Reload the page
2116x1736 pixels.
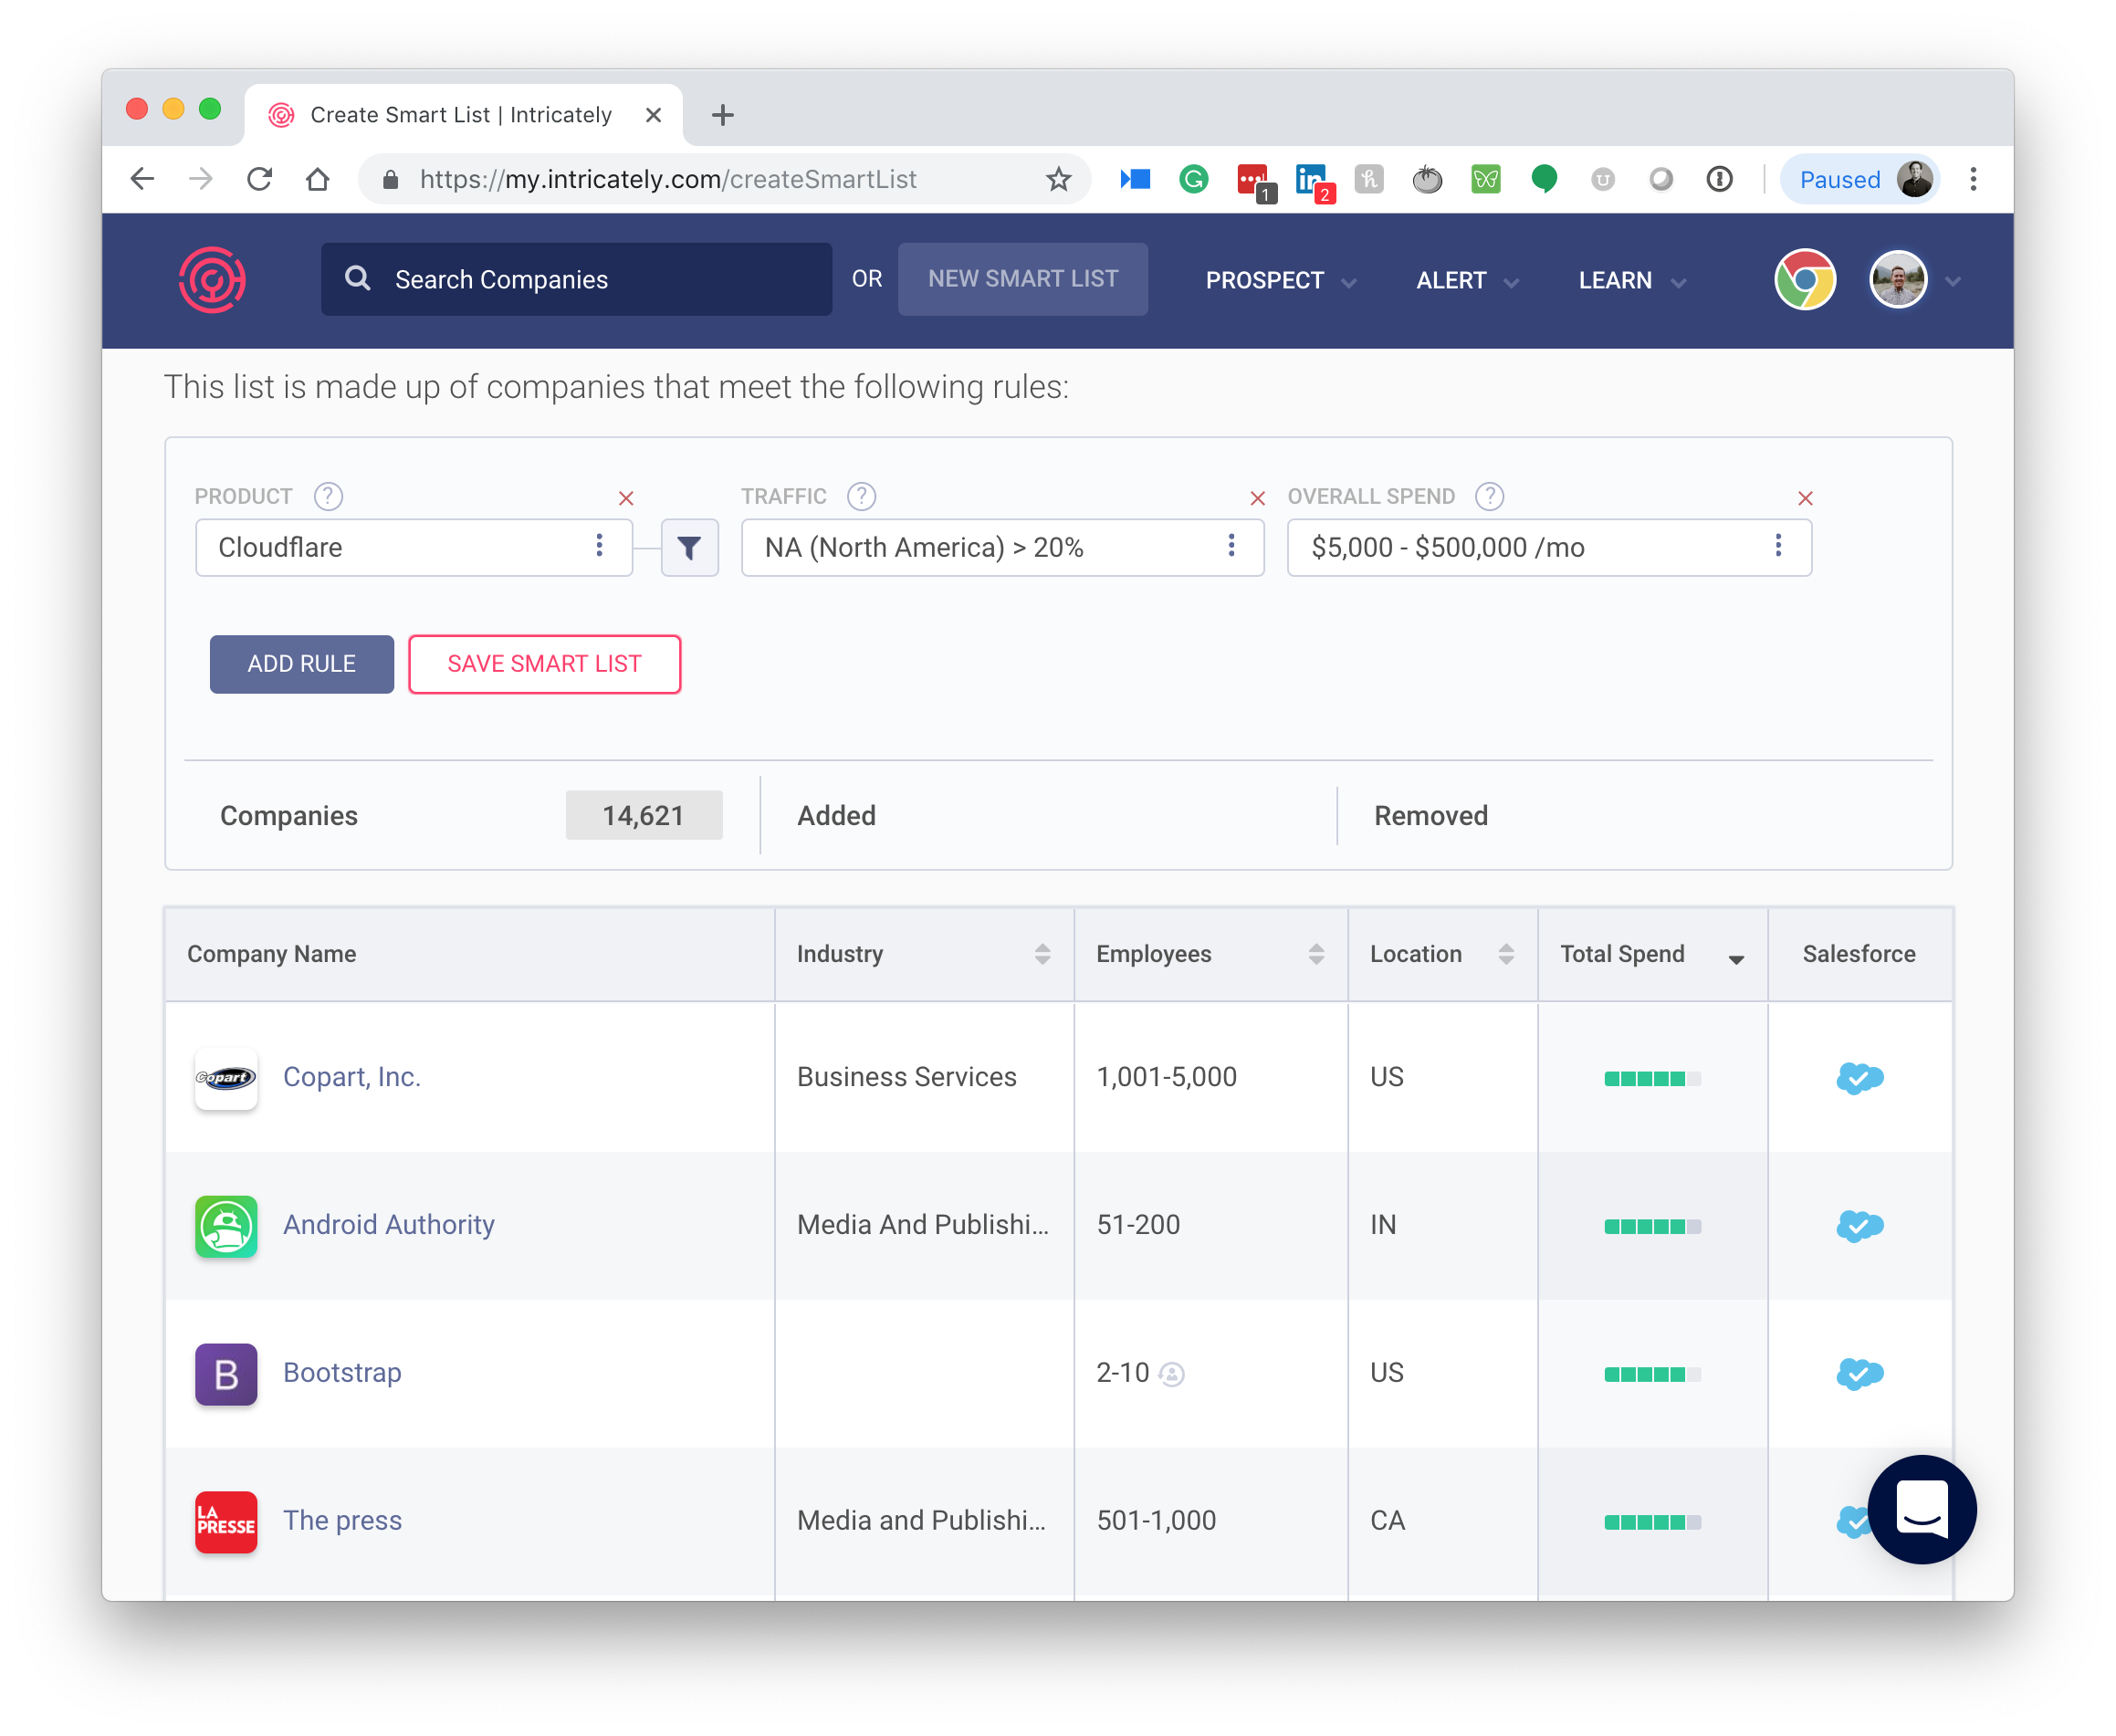click(259, 179)
